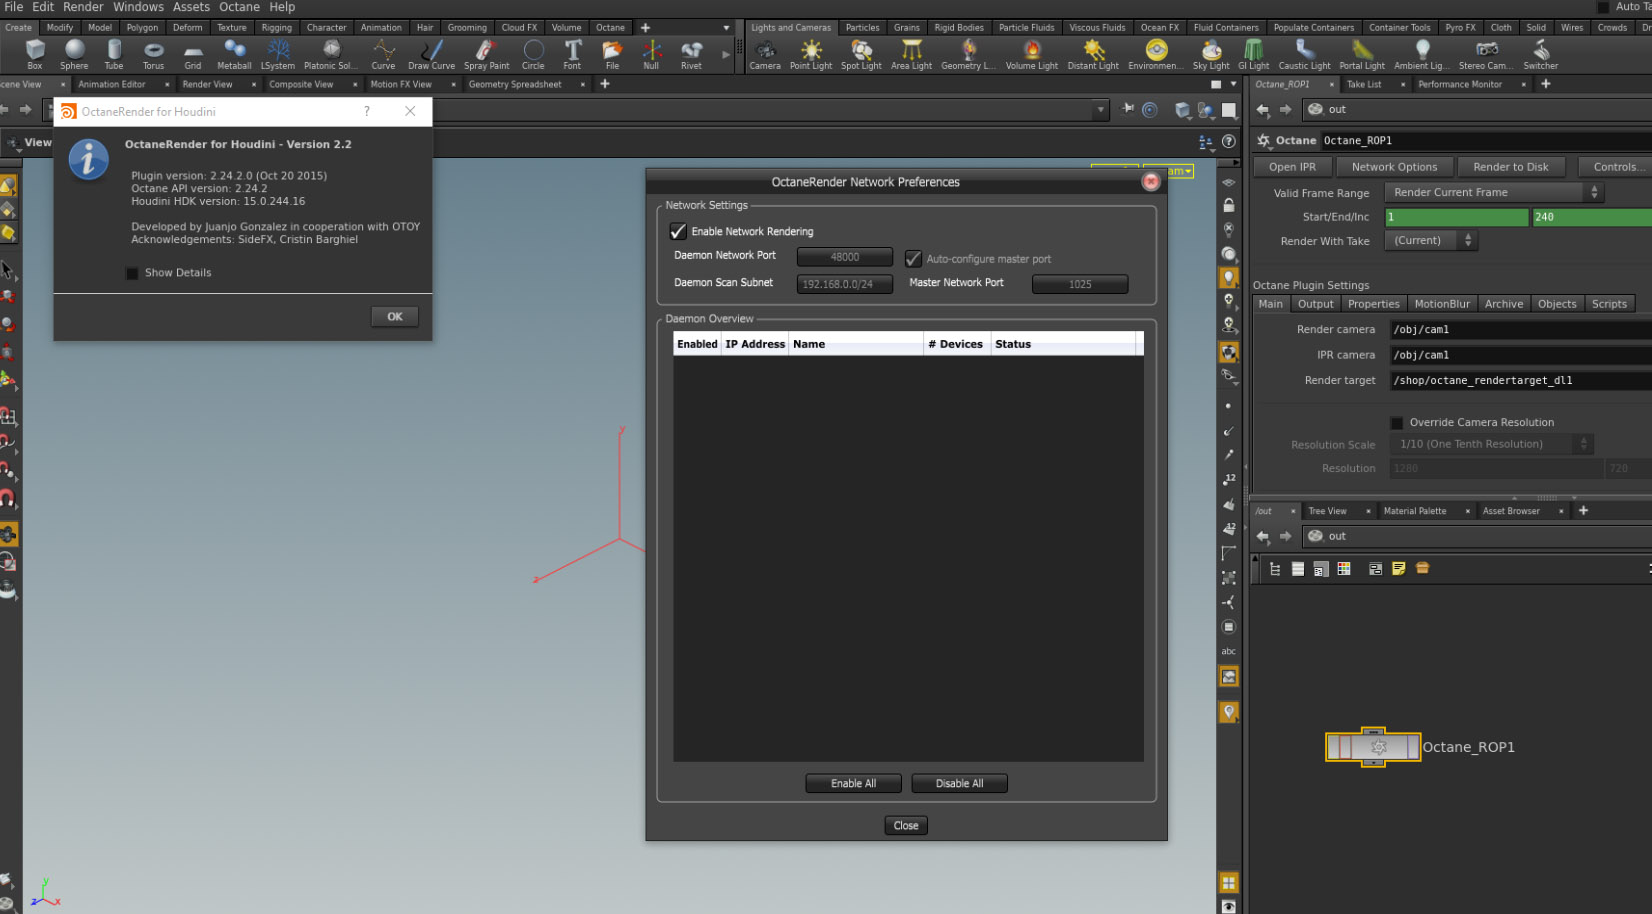
Task: Add a Sky Light
Action: tap(1211, 54)
